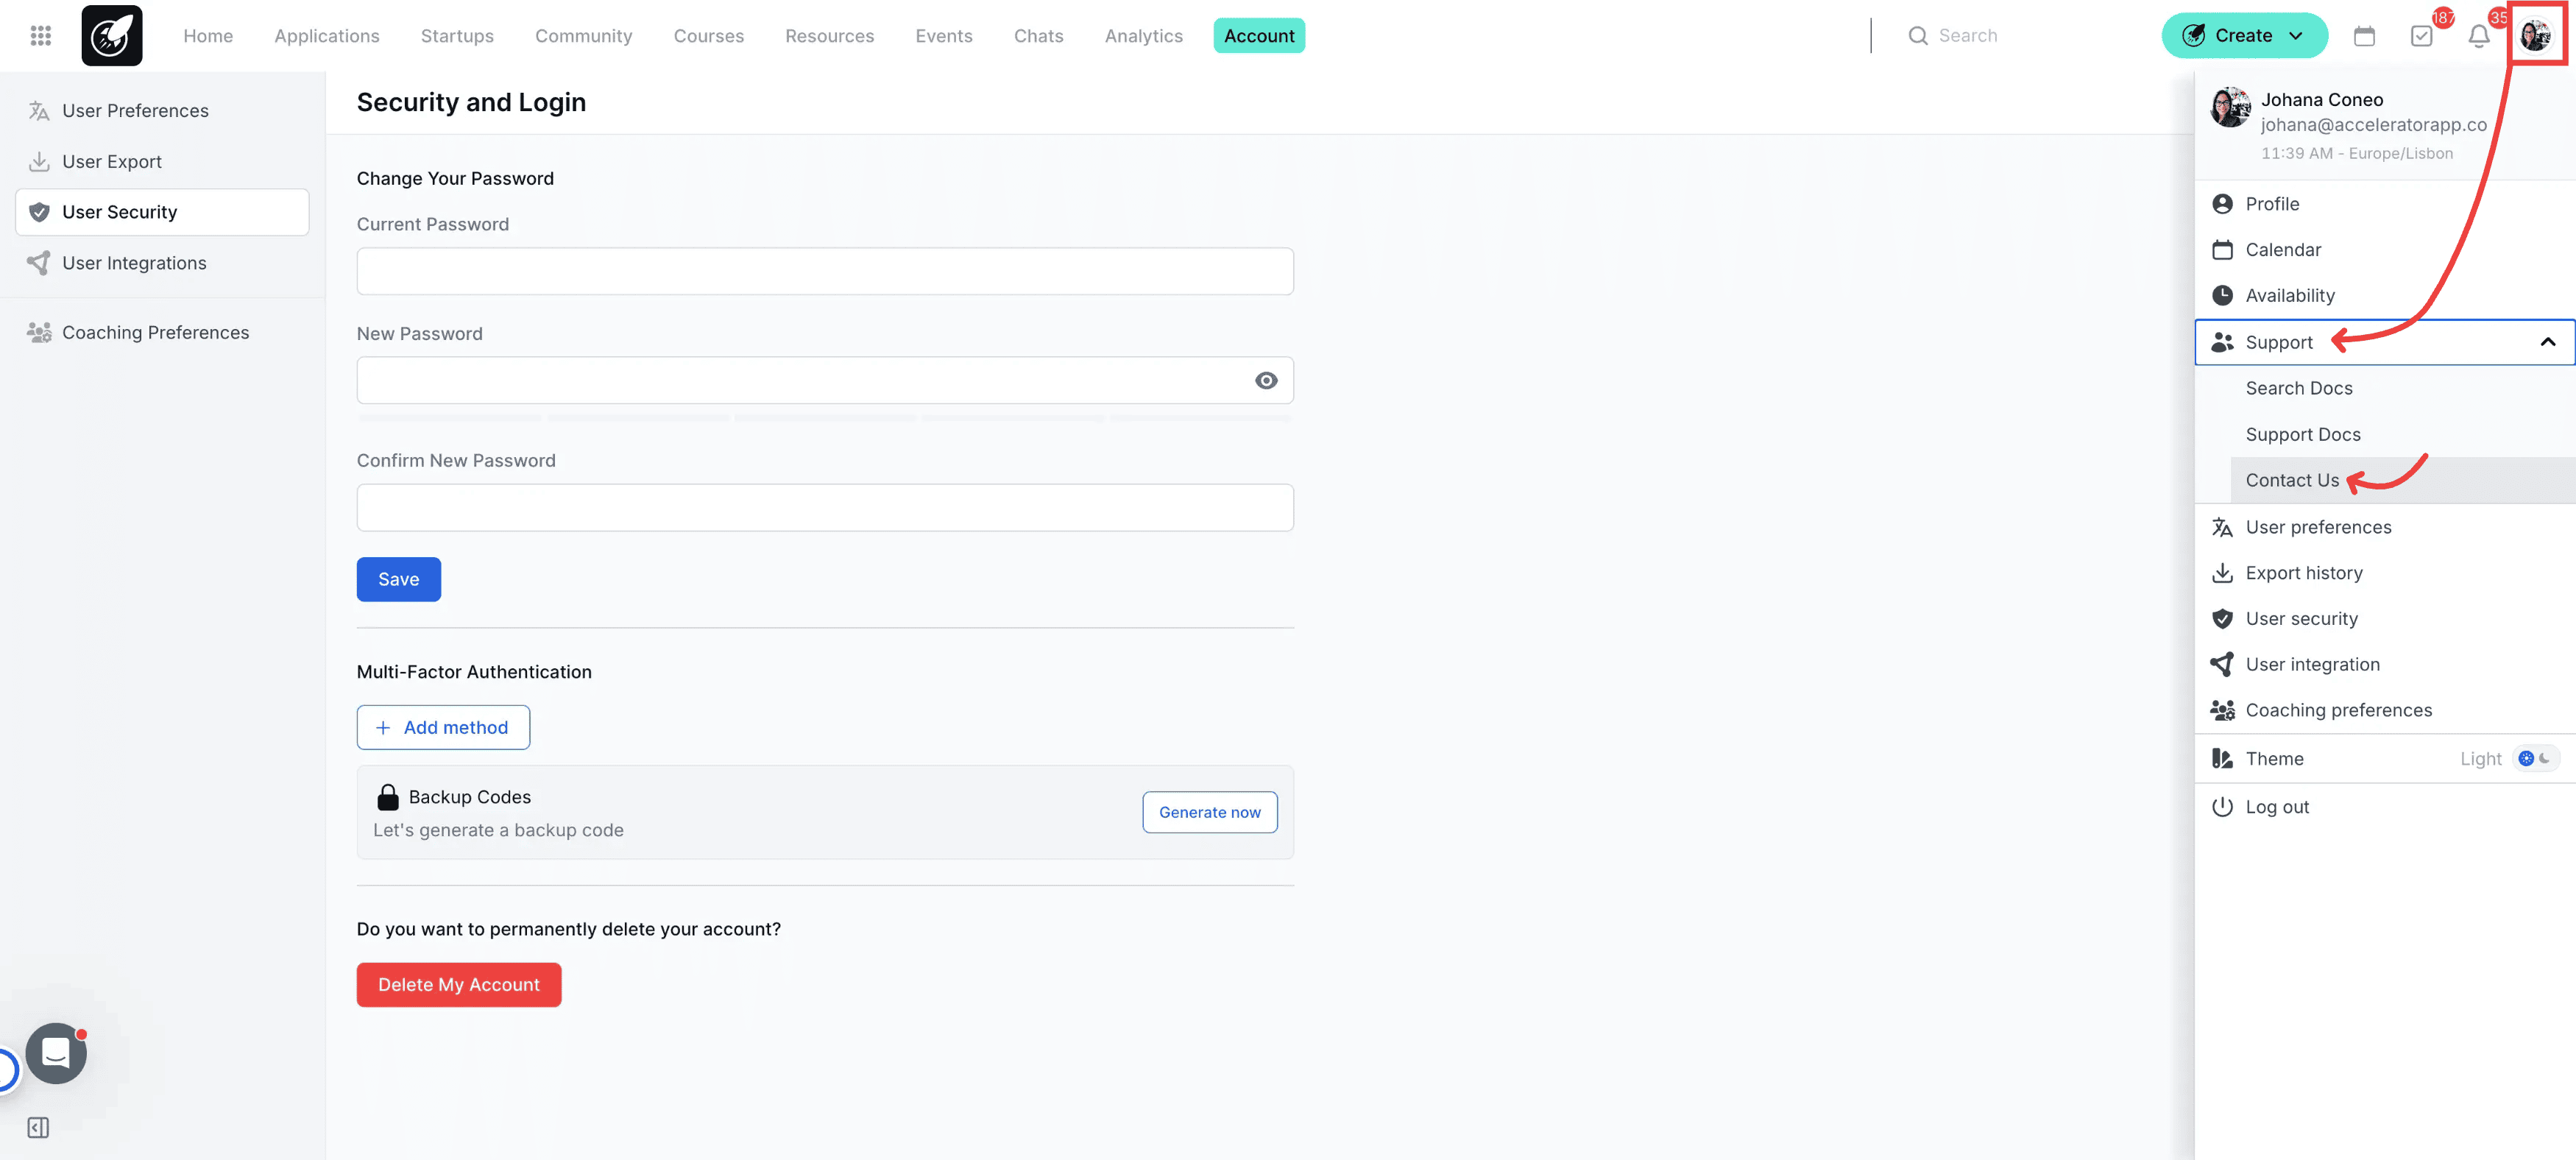Select Contact Us under Support
The width and height of the screenshot is (2576, 1160).
click(x=2292, y=480)
